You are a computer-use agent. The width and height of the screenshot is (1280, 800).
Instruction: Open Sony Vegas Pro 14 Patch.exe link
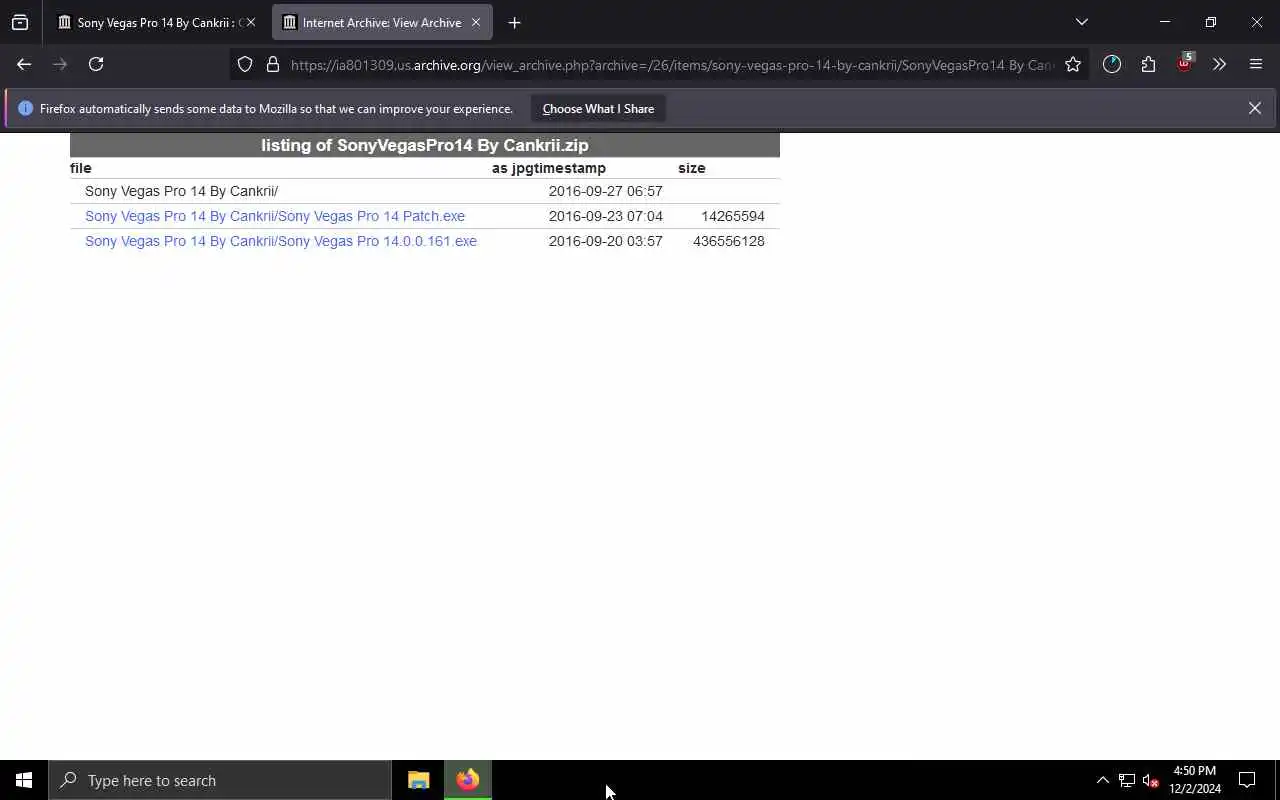click(x=275, y=216)
